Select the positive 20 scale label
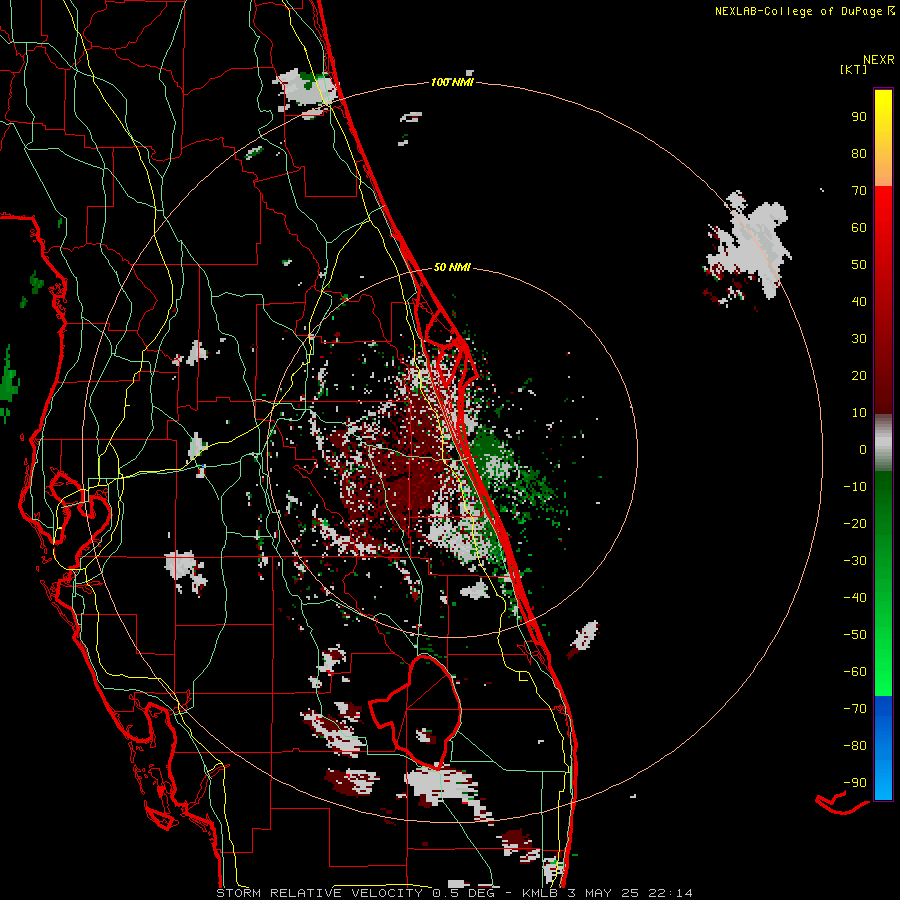Viewport: 900px width, 900px height. pyautogui.click(x=859, y=376)
